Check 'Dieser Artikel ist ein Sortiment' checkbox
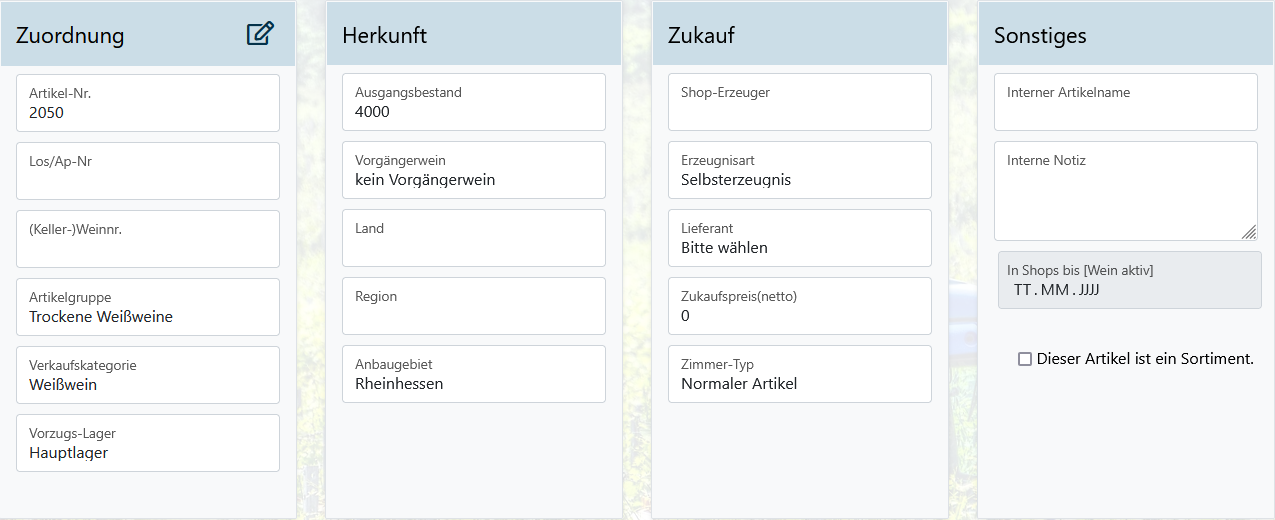1275x520 pixels. click(x=1025, y=359)
